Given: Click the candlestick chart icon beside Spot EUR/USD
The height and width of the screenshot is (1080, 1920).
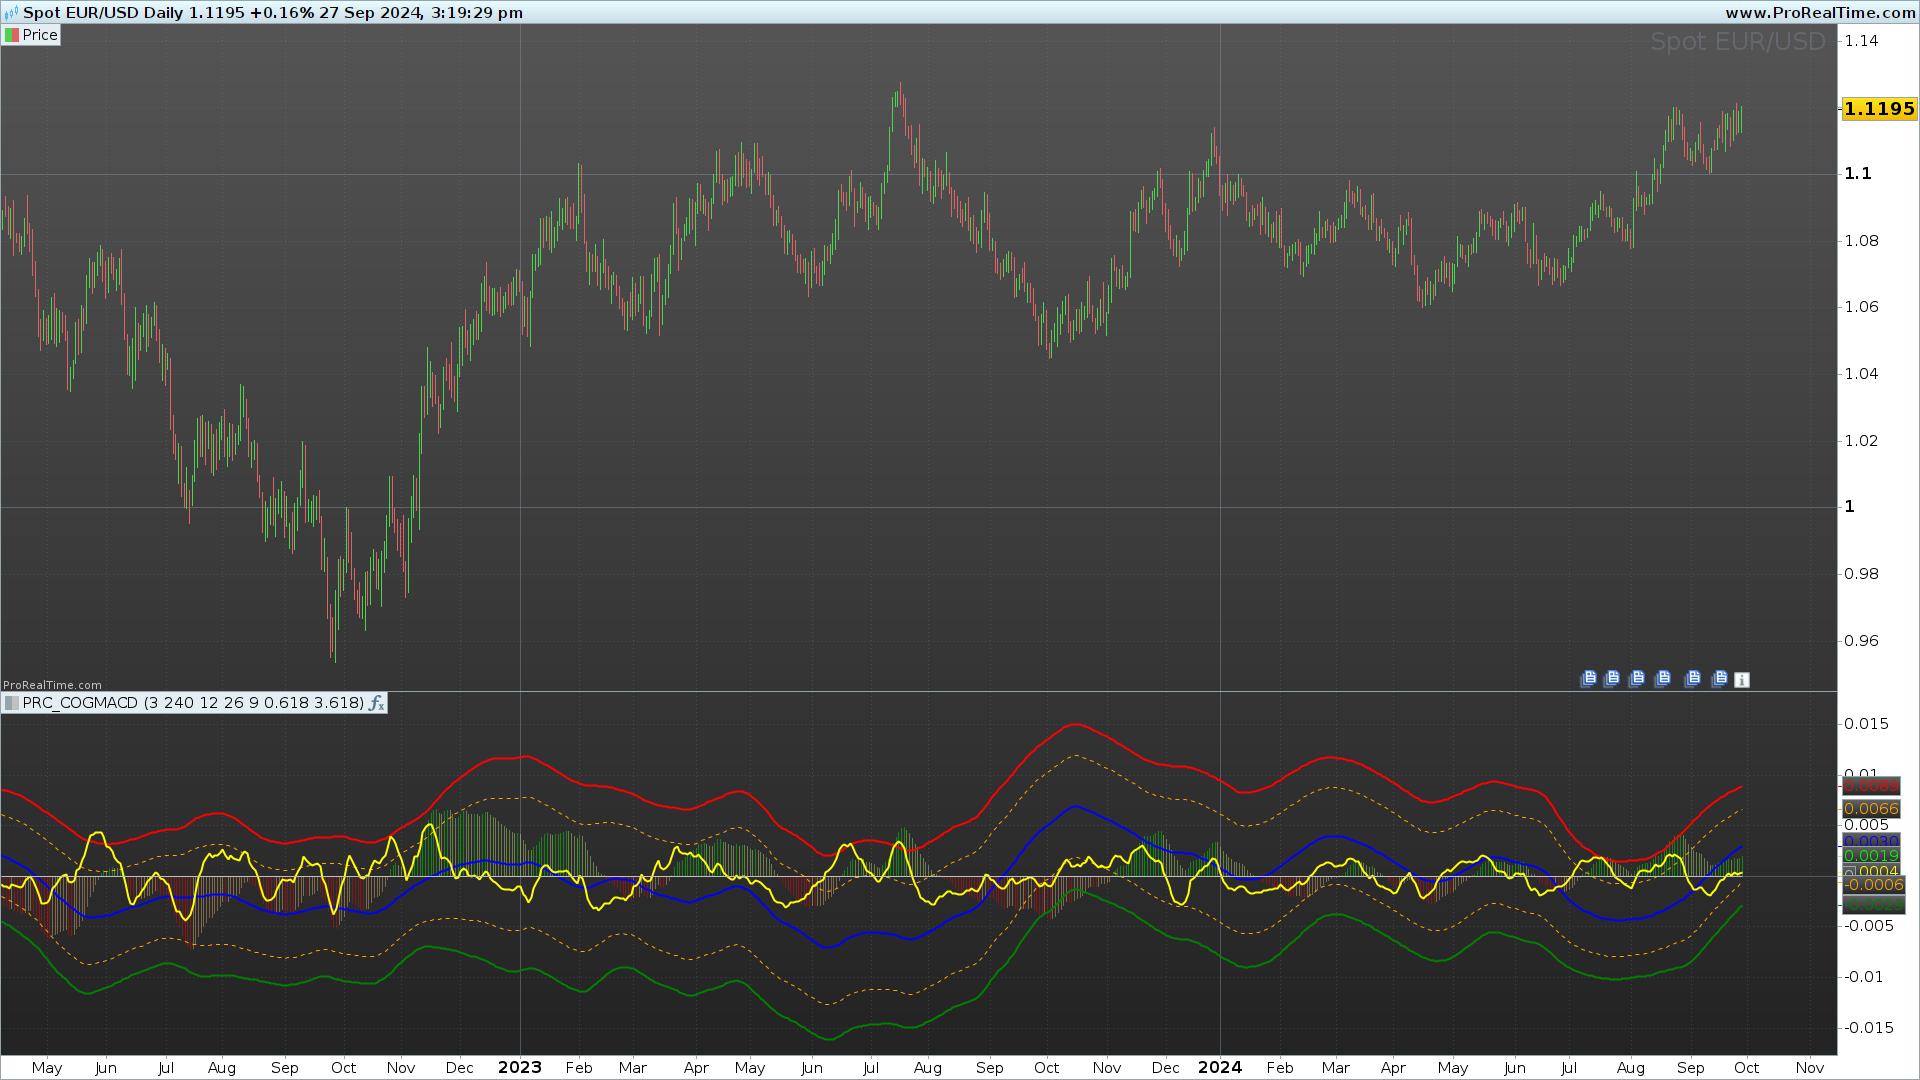Looking at the screenshot, I should (x=11, y=13).
